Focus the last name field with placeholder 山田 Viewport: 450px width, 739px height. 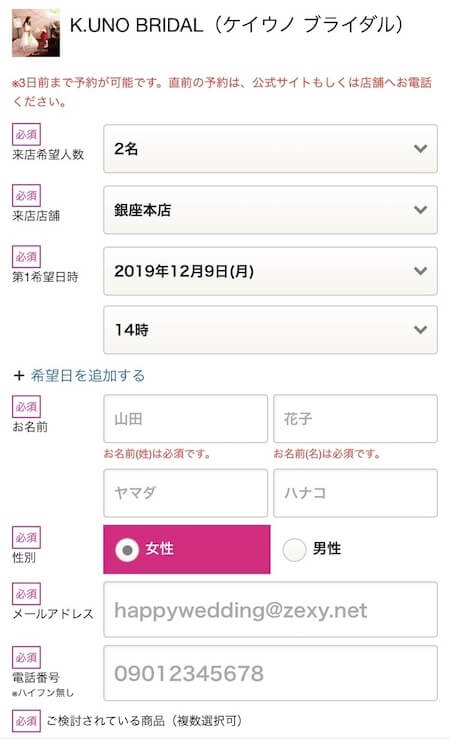pyautogui.click(x=185, y=419)
